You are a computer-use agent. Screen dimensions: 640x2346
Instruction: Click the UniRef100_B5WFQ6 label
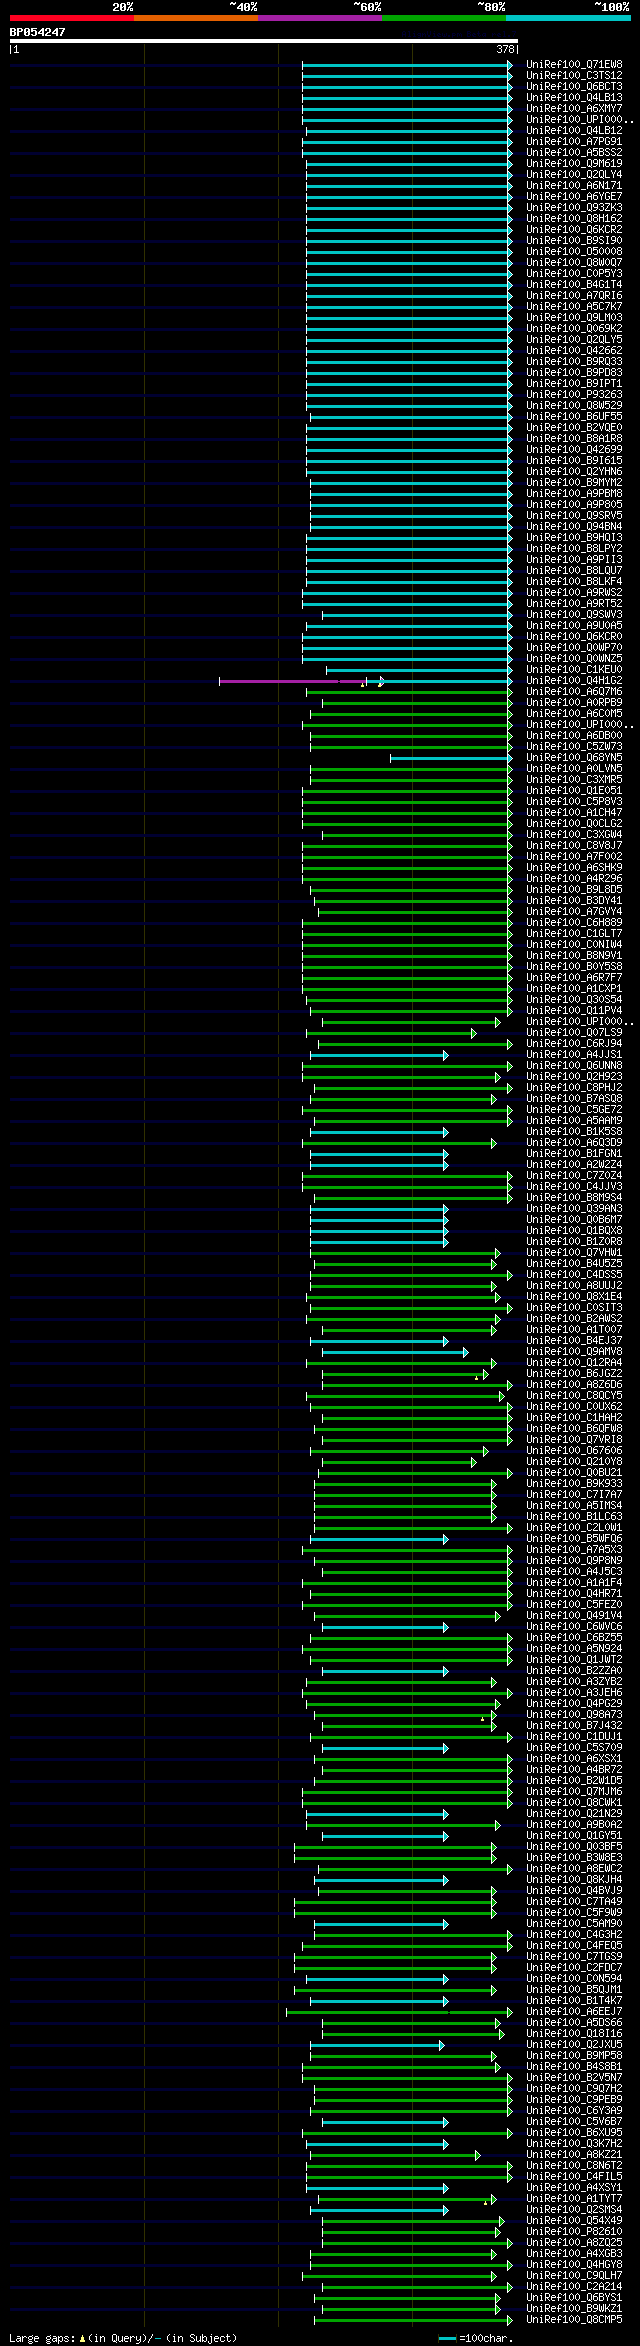[x=574, y=1538]
